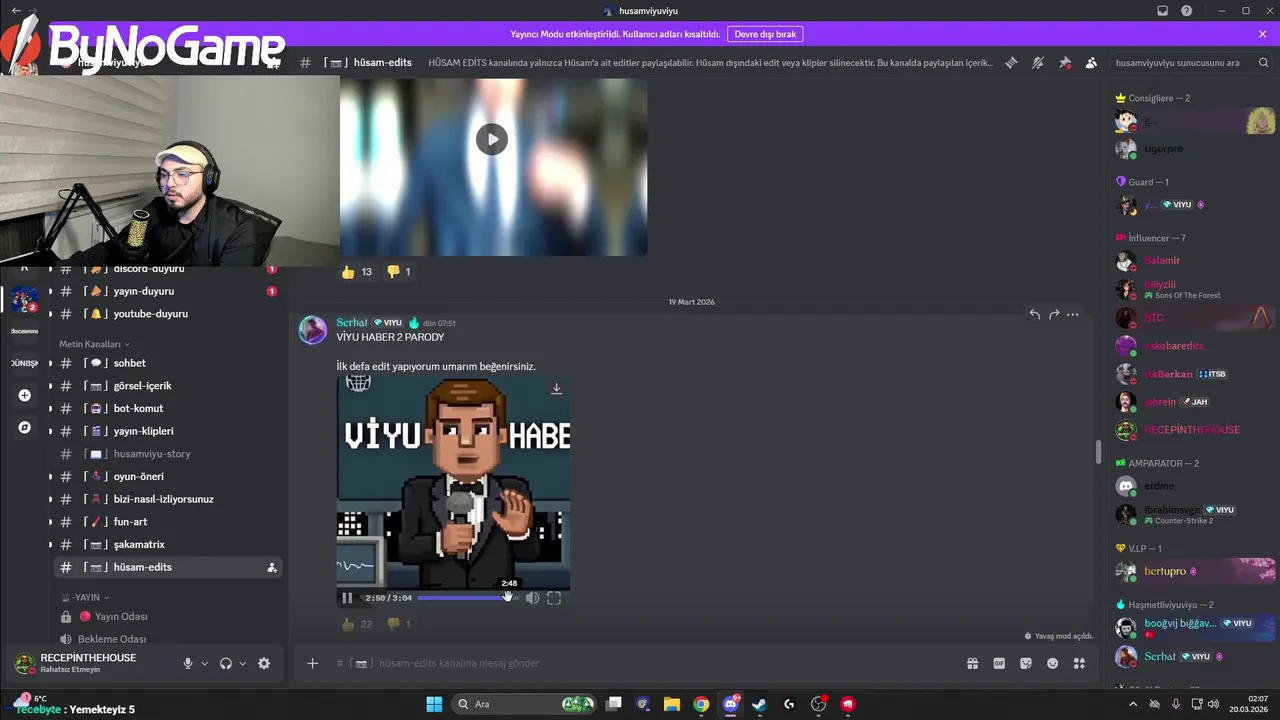Image resolution: width=1280 pixels, height=720 pixels.
Task: Dismiss the purple streamer mode banner
Action: (1262, 34)
